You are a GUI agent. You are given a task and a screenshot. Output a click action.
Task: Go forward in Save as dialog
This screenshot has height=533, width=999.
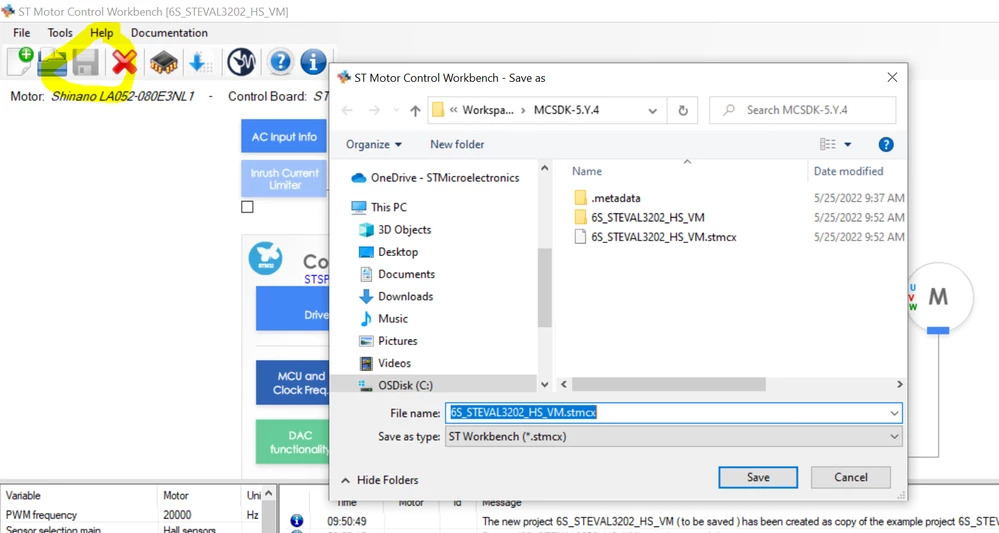coord(375,110)
